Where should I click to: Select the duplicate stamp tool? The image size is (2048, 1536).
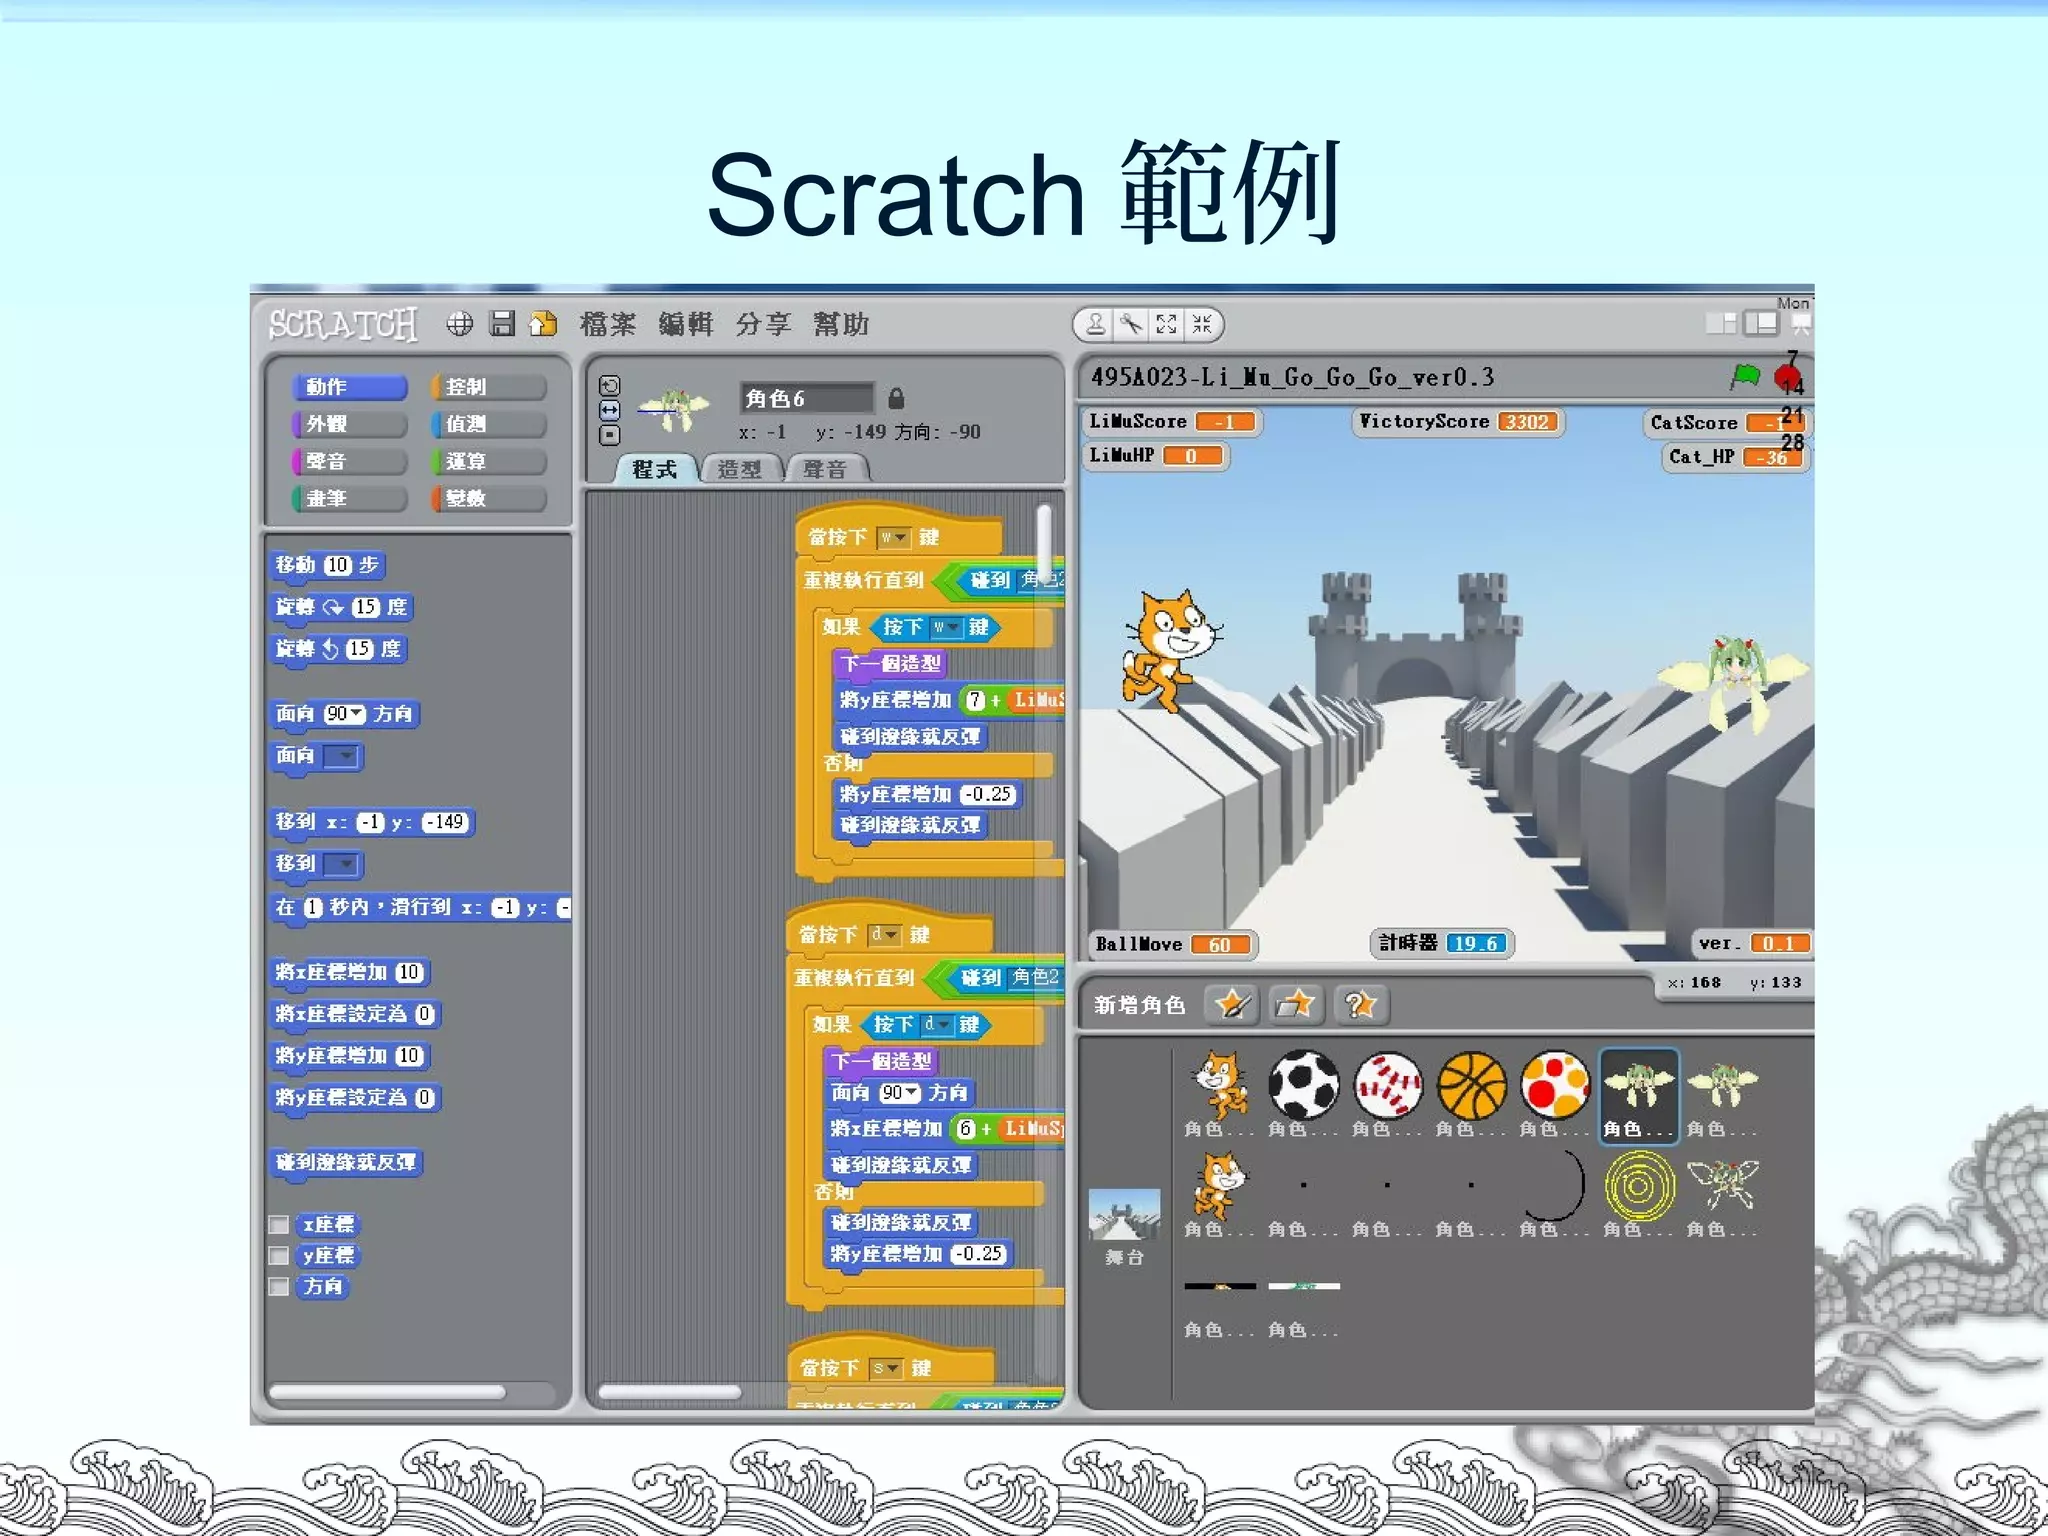(1096, 324)
